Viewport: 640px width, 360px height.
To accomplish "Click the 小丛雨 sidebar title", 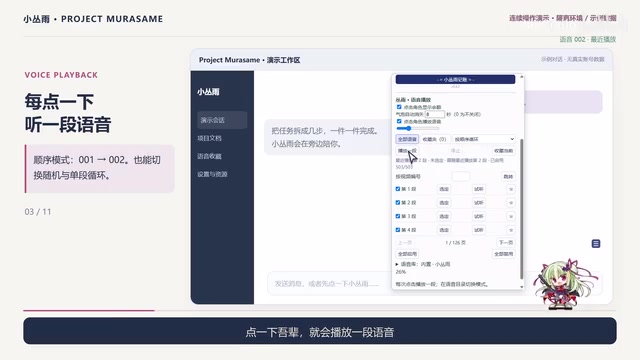I will 208,92.
